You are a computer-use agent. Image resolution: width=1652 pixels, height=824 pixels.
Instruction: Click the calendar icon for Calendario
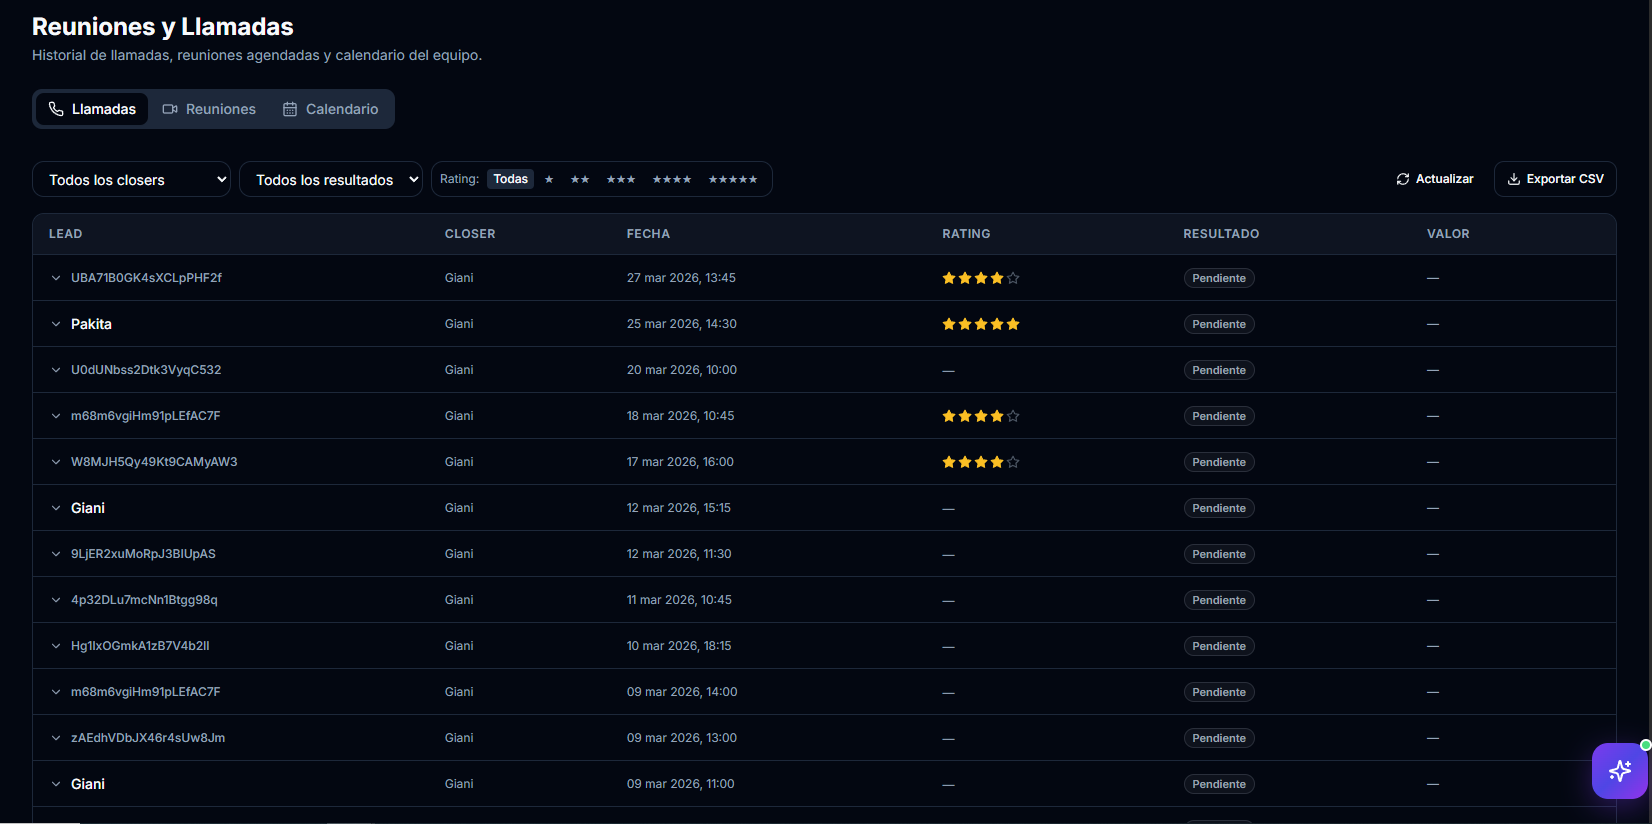coord(290,109)
